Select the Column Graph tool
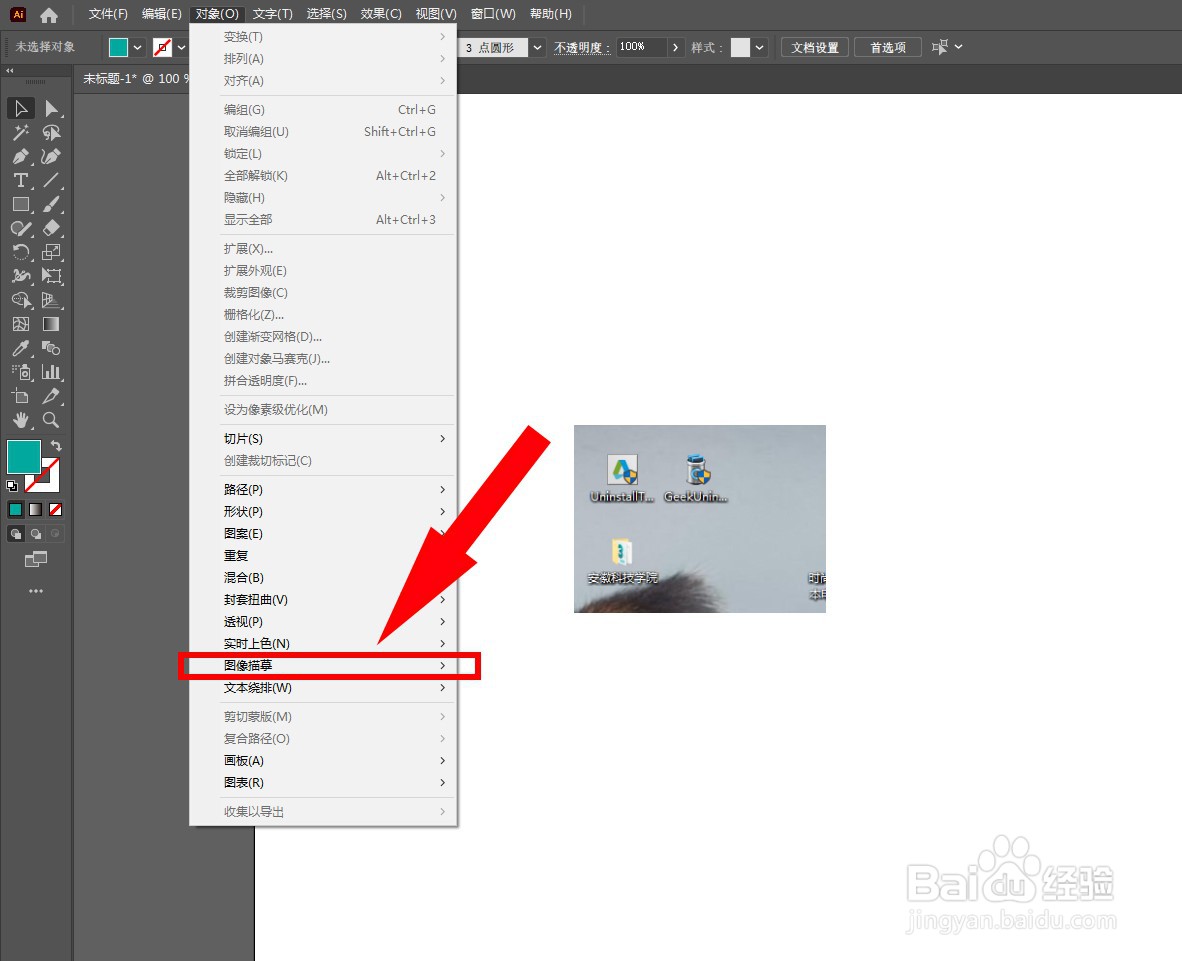1182x961 pixels. pyautogui.click(x=51, y=372)
